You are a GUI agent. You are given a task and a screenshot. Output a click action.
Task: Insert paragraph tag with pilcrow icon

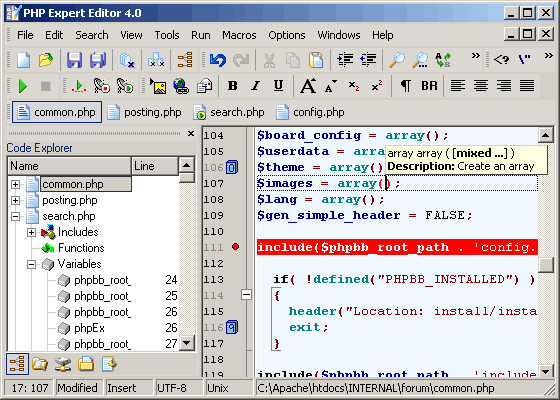(406, 86)
